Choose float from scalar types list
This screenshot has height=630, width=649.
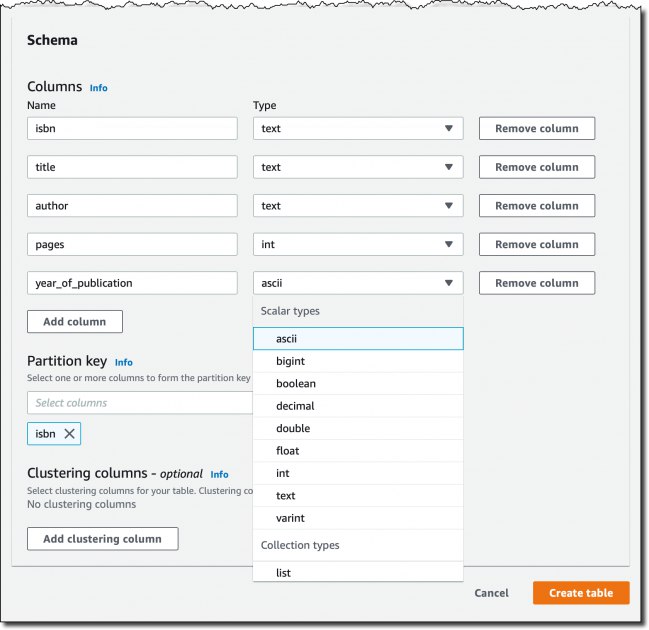coord(358,451)
